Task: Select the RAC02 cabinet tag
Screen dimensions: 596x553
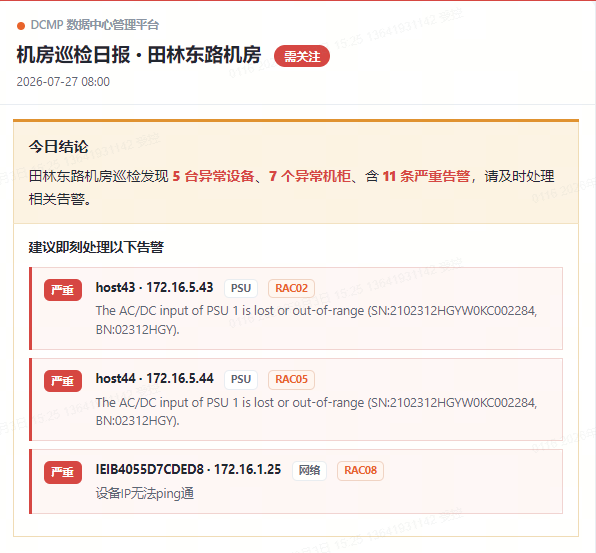Action: [291, 288]
